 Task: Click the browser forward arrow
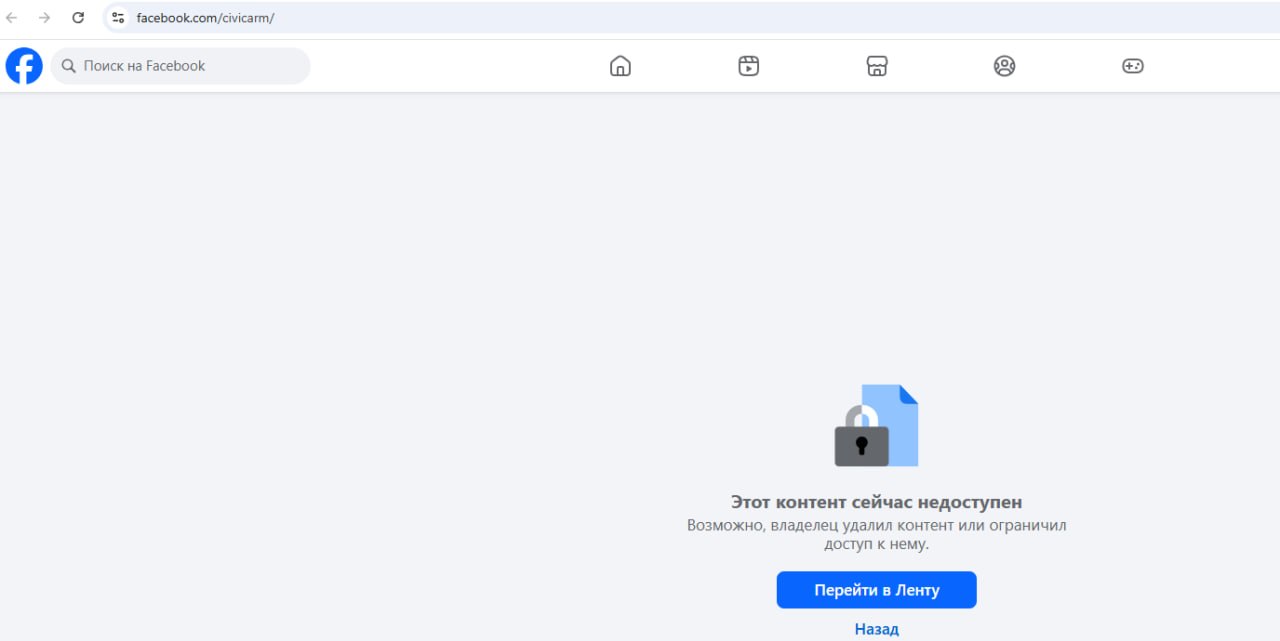(x=44, y=17)
